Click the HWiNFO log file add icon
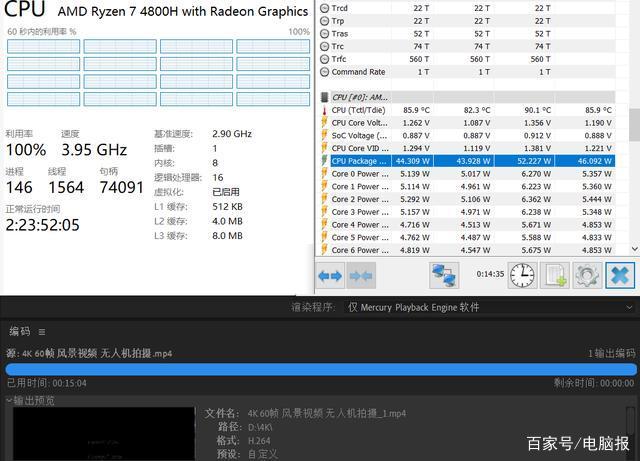This screenshot has width=640, height=461. tap(555, 276)
